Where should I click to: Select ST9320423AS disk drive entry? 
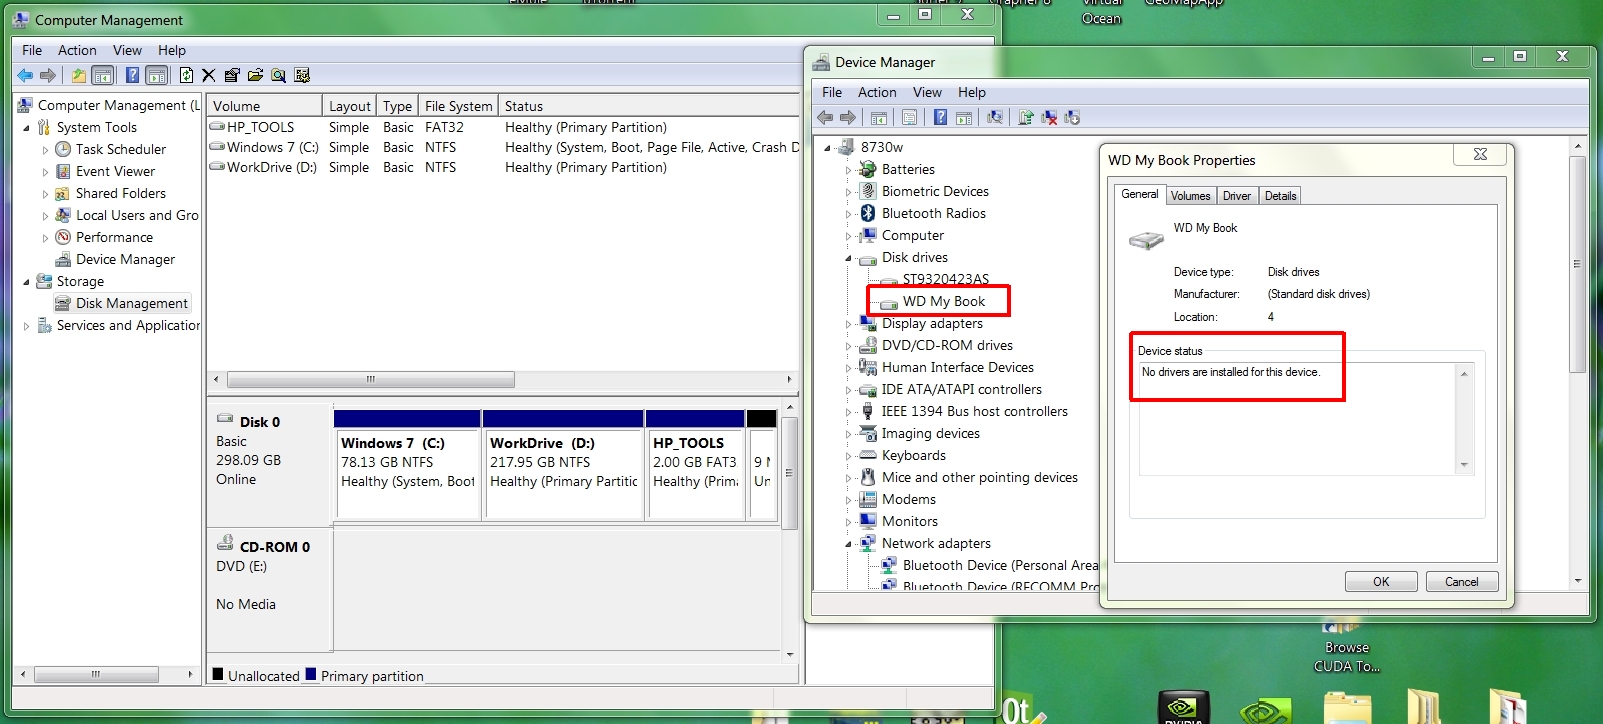point(945,279)
